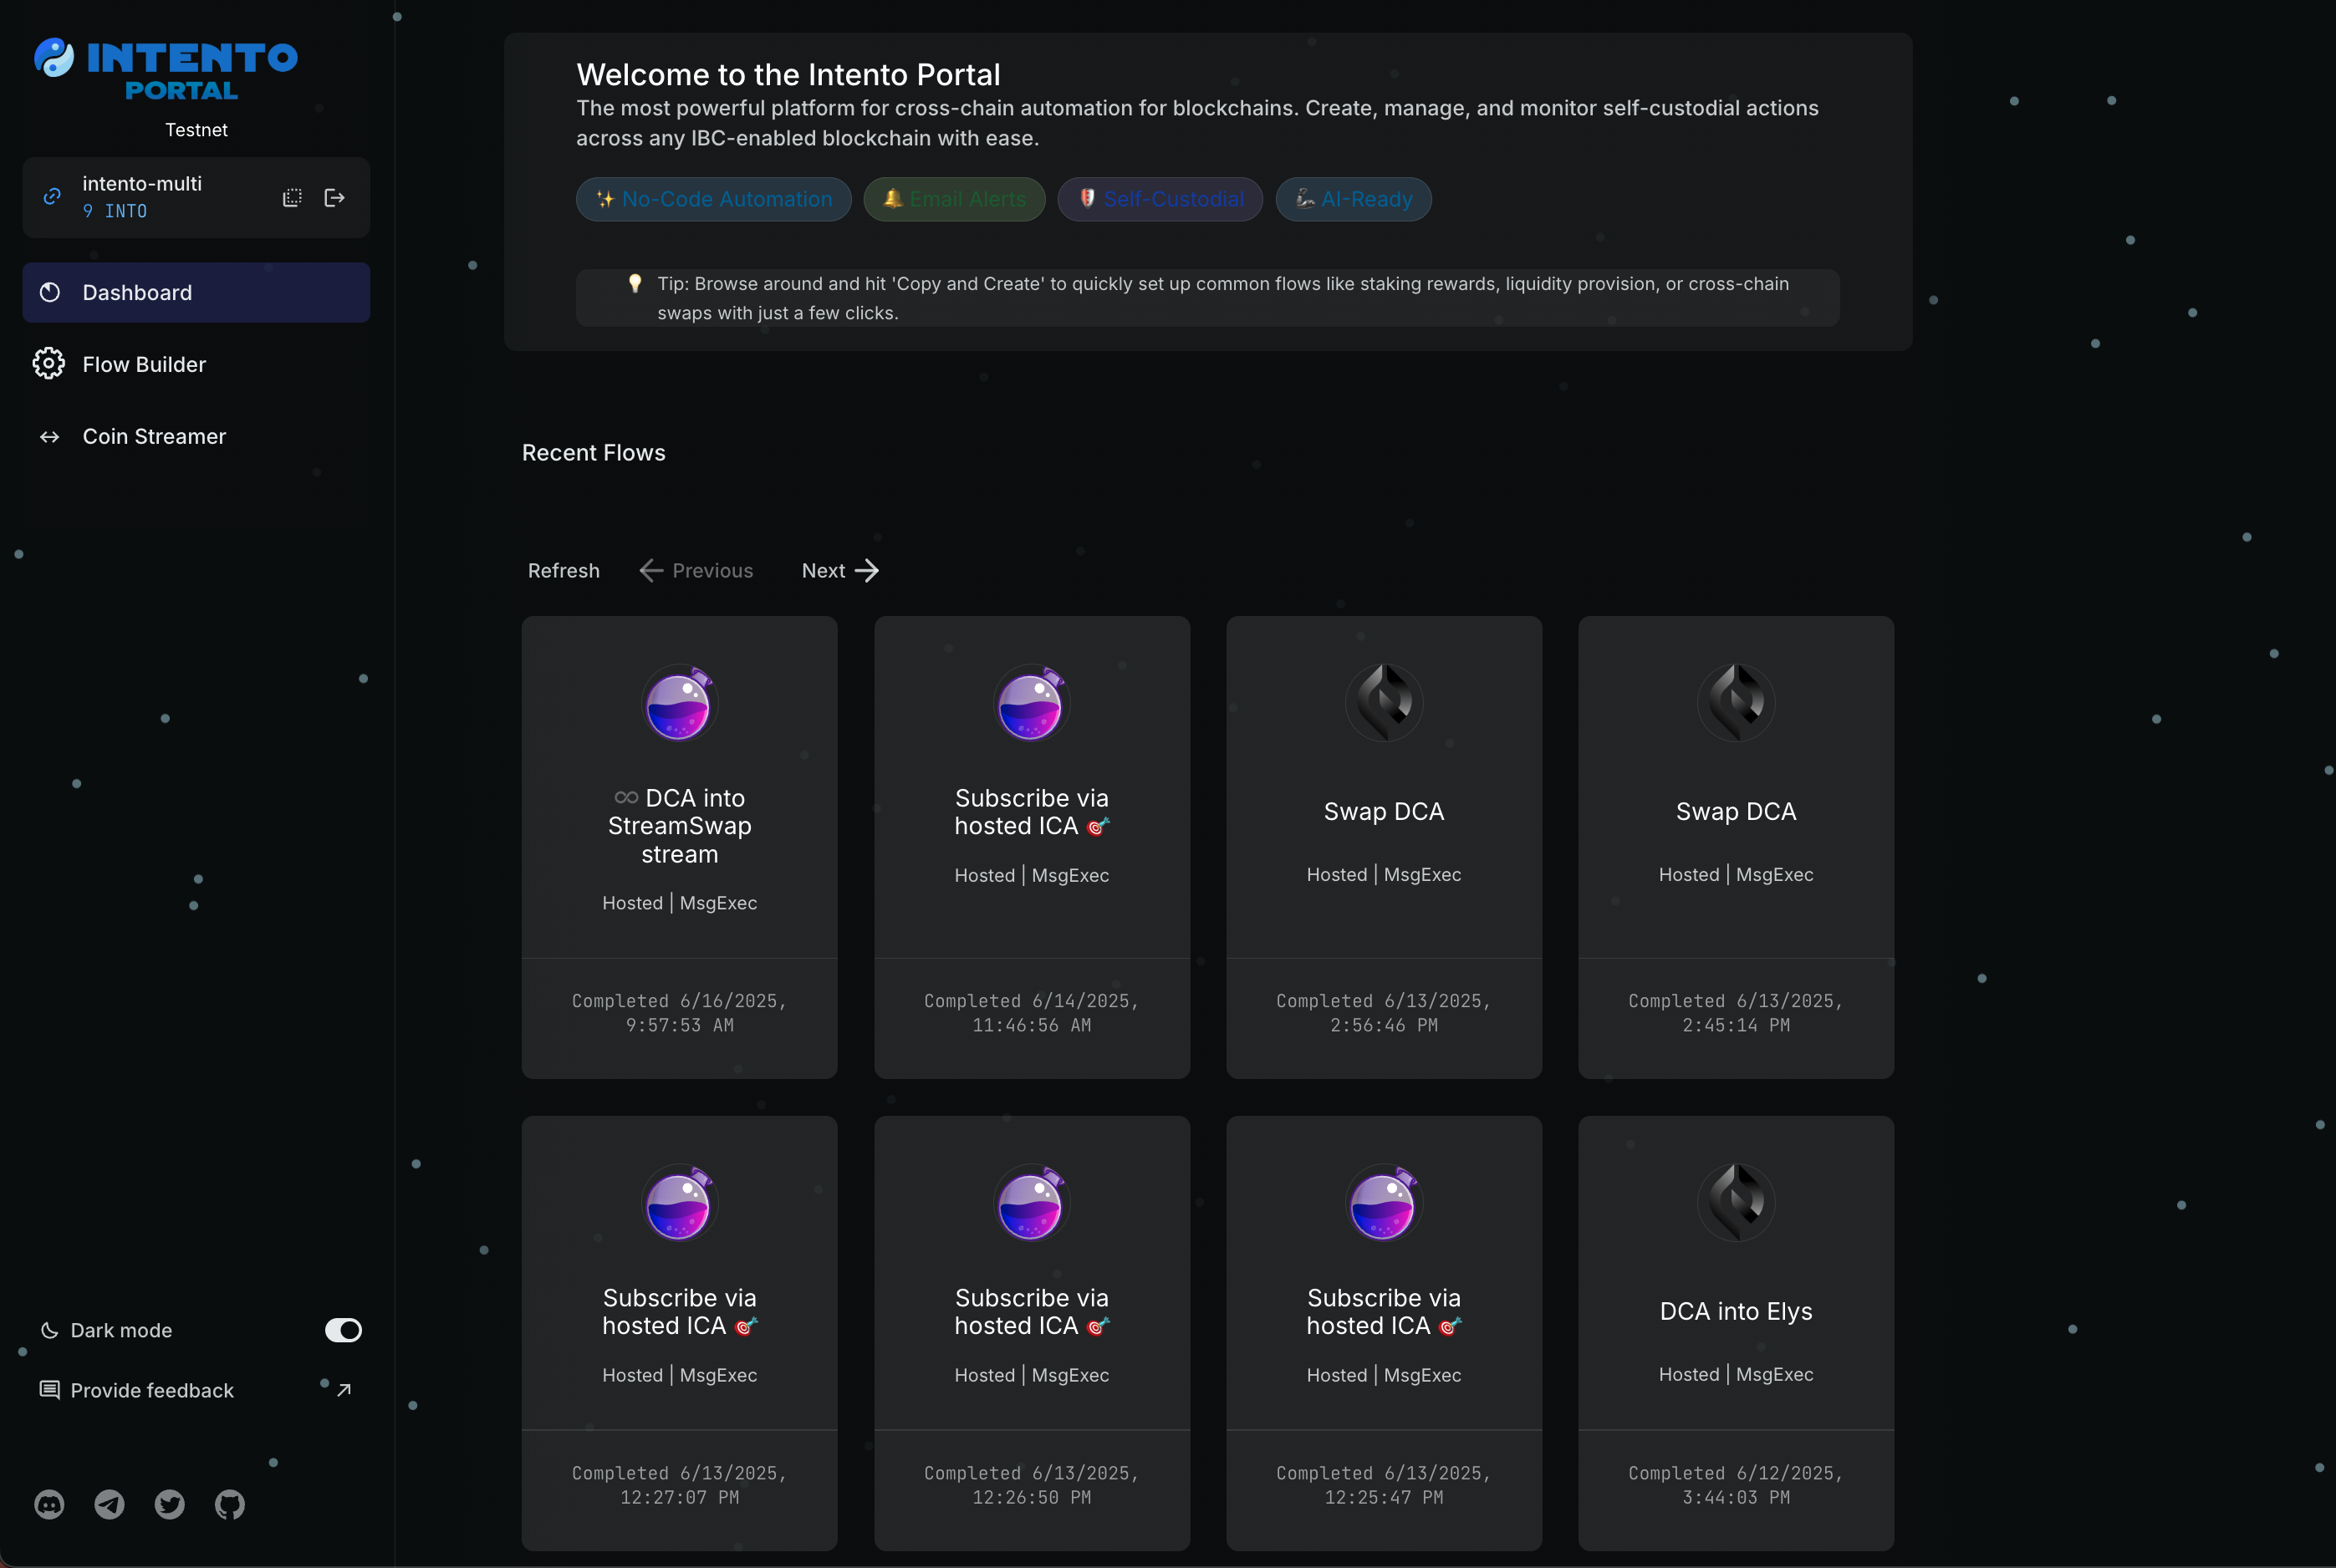Click 'Completed 6/13/2025, 12:26:50 PM' text
Viewport: 2336px width, 1568px height.
click(1032, 1485)
